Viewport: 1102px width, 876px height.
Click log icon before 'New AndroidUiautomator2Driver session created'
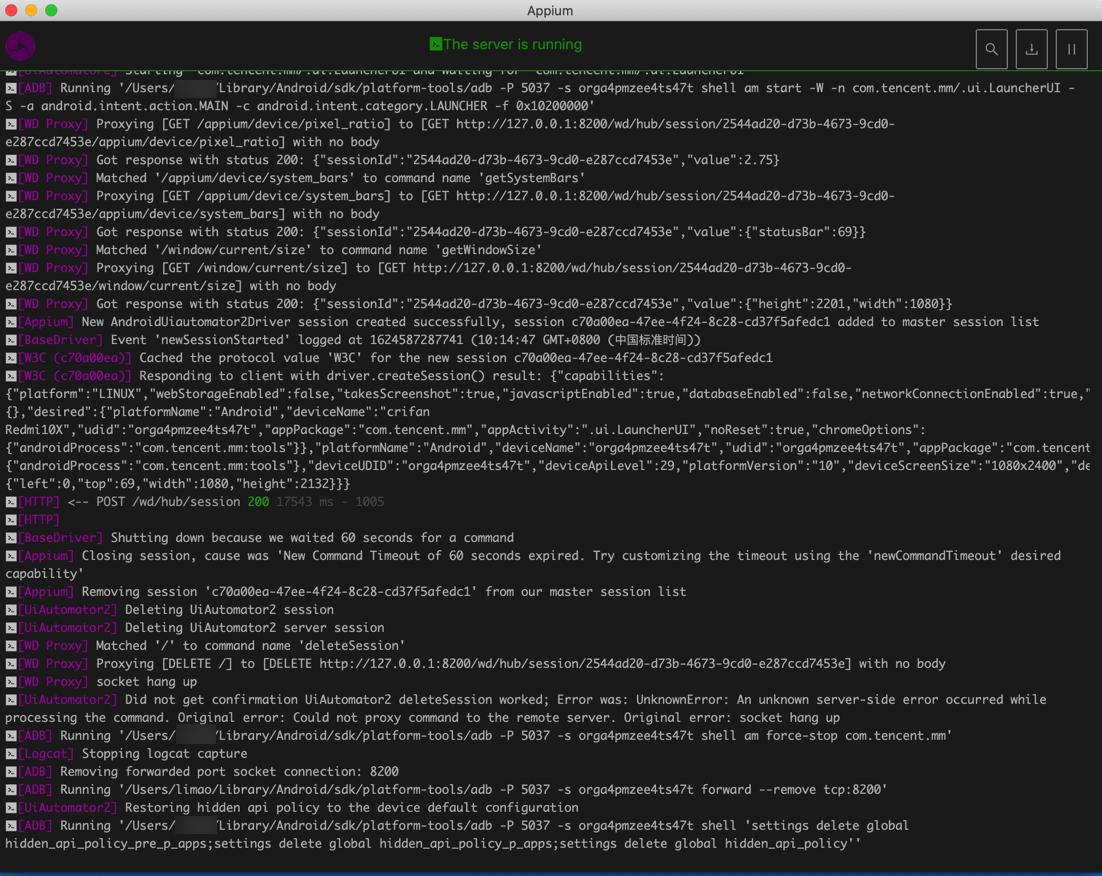(11, 322)
